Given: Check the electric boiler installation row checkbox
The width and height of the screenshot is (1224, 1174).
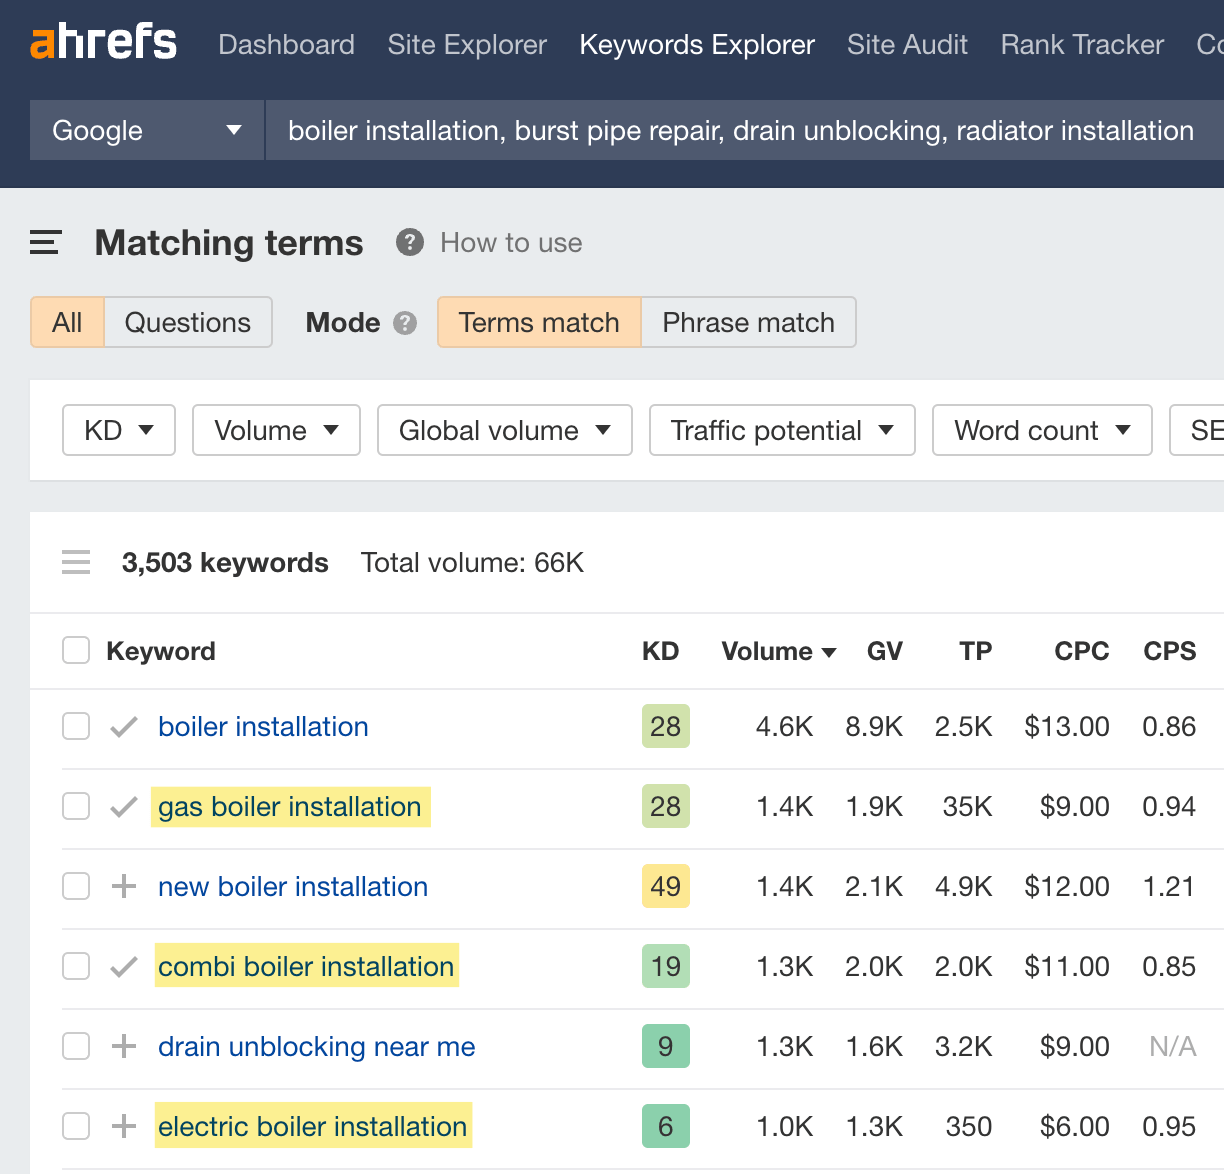Looking at the screenshot, I should (75, 1126).
